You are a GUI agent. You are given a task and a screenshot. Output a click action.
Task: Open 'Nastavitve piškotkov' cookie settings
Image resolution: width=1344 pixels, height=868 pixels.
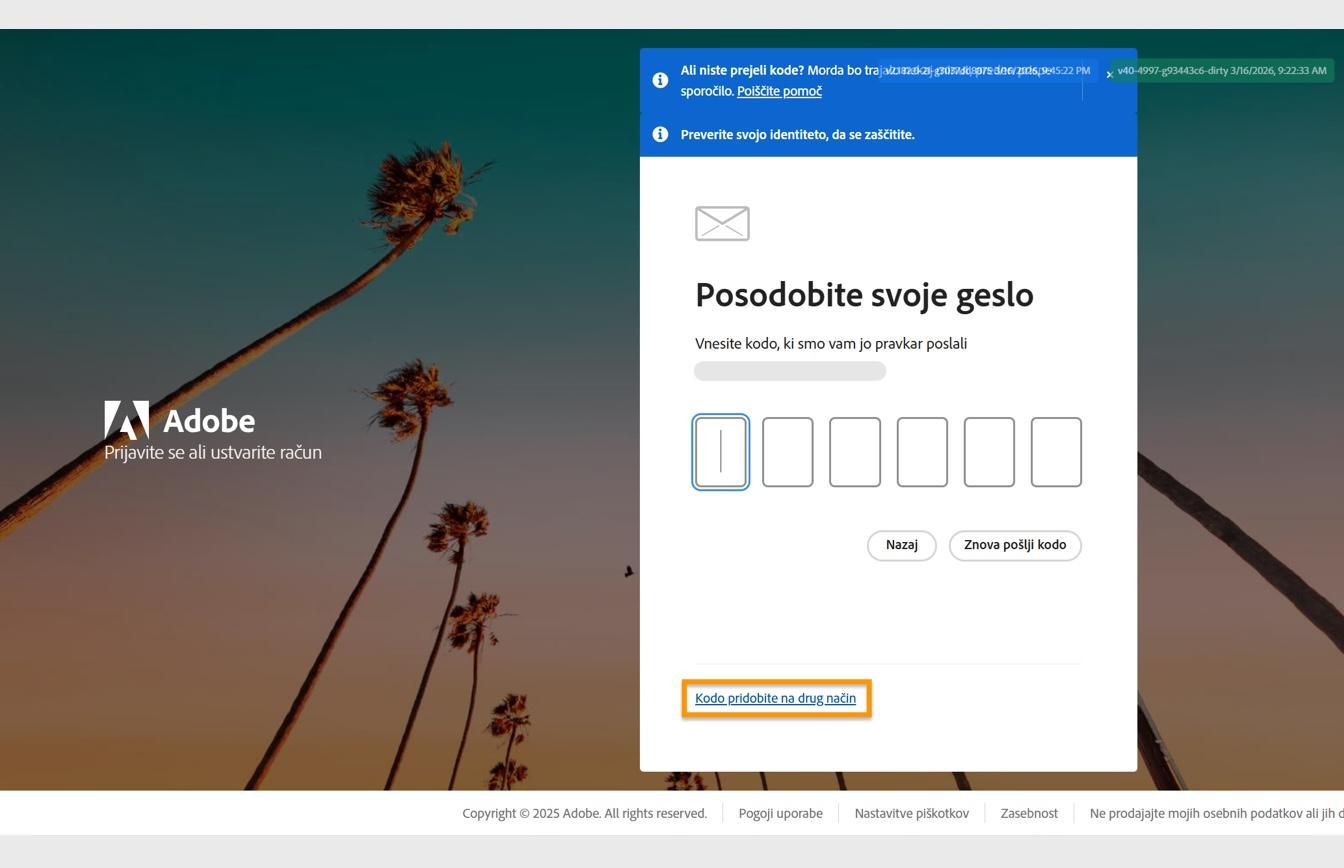coord(911,813)
